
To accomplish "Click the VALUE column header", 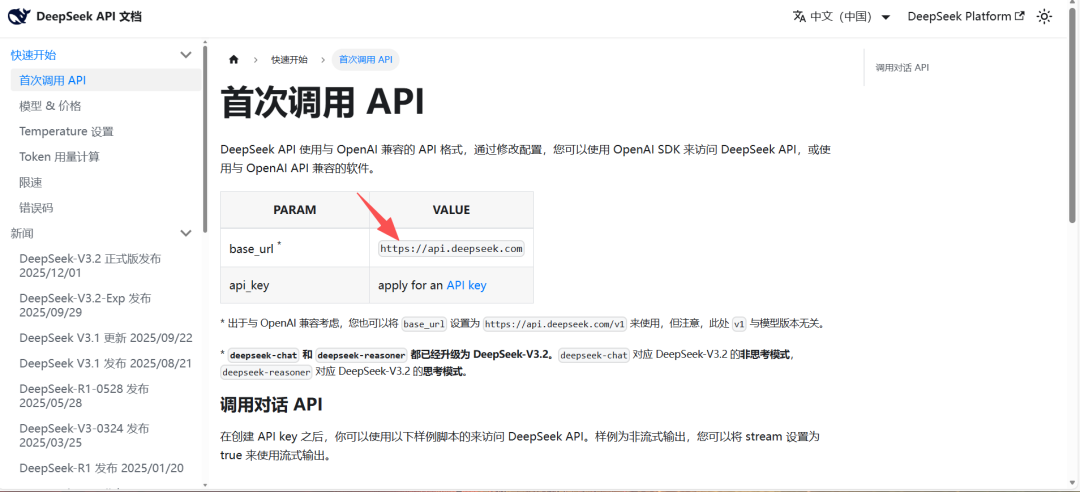I will pyautogui.click(x=451, y=210).
